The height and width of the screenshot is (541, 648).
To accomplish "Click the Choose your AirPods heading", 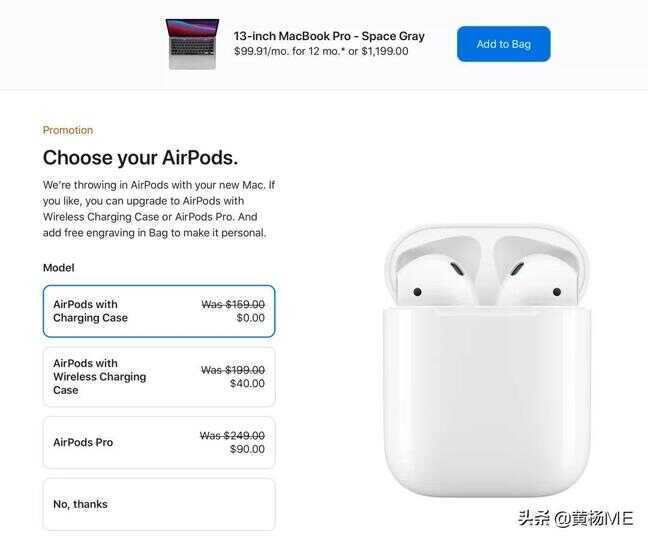I will (141, 158).
